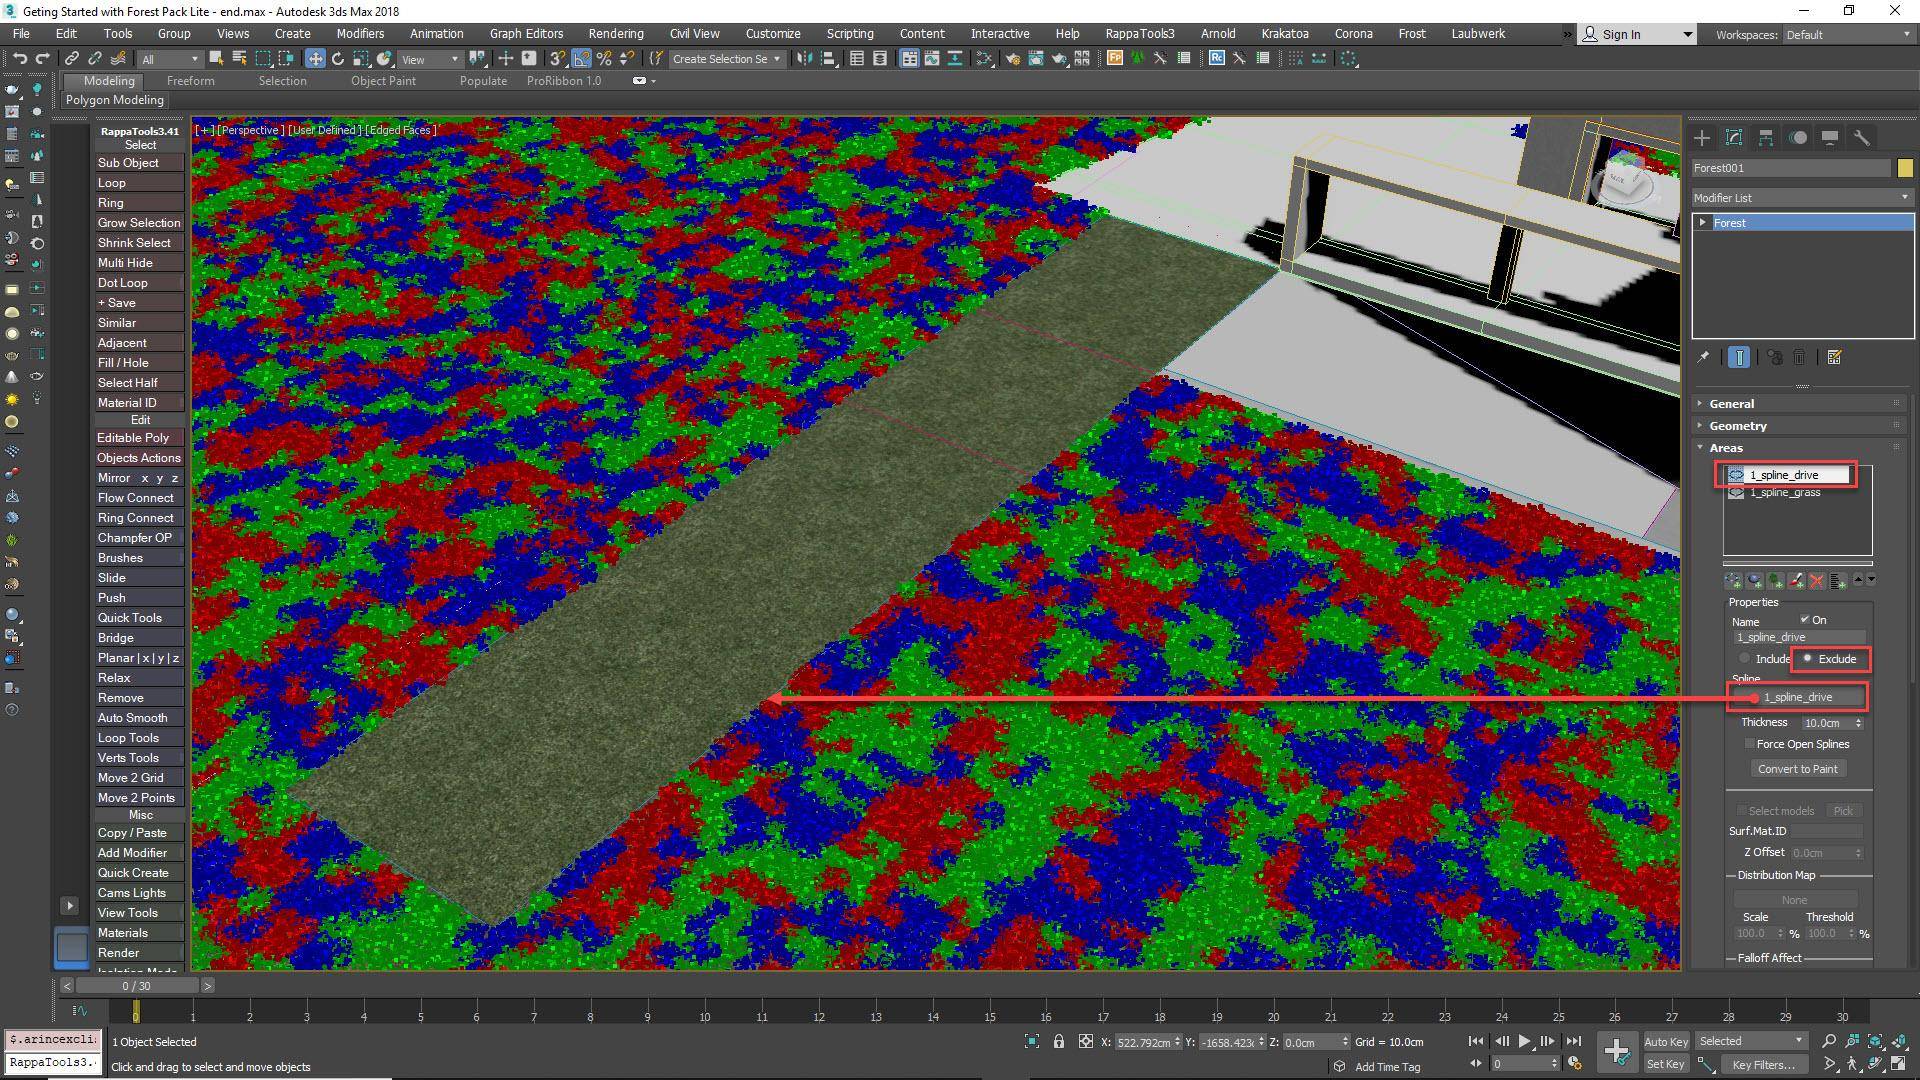Collapse the Areas rollout
1920x1080 pixels.
pos(1725,448)
